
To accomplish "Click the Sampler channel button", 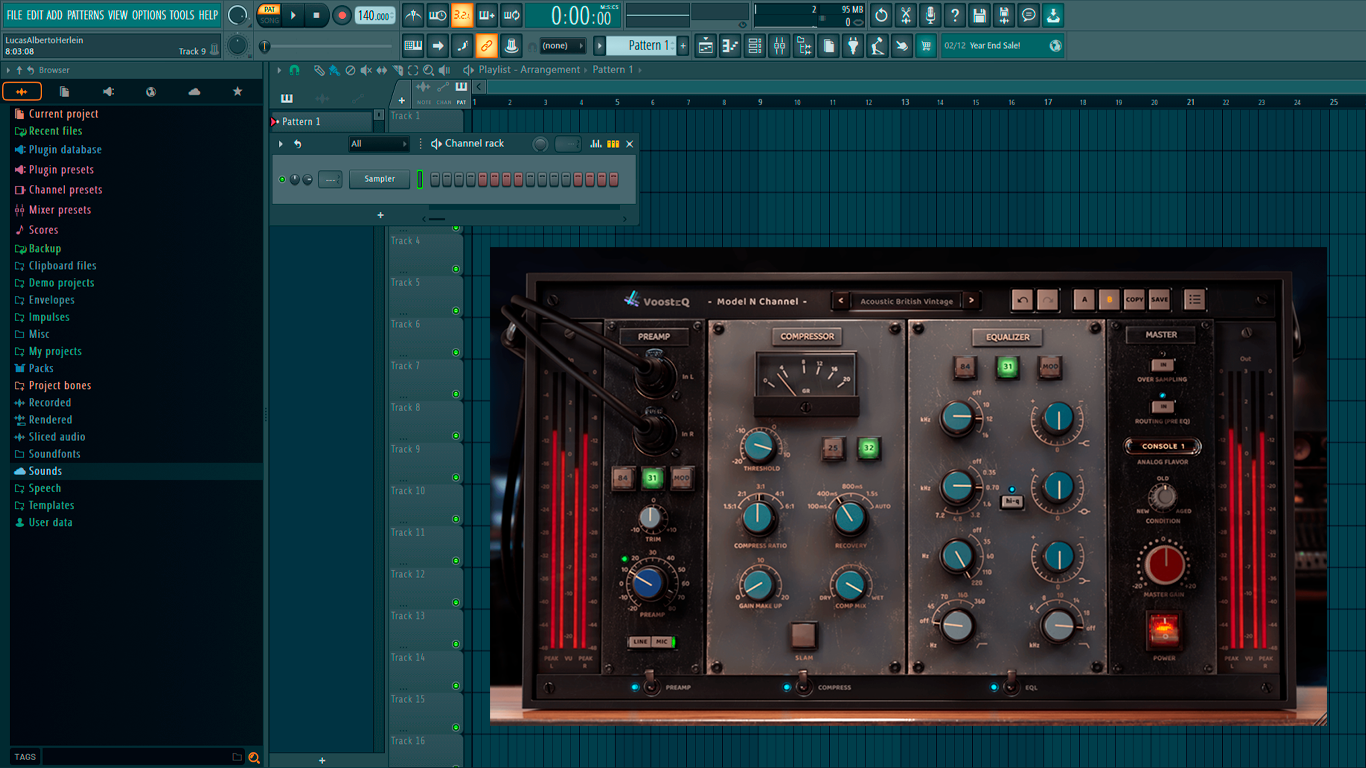I will coord(379,179).
